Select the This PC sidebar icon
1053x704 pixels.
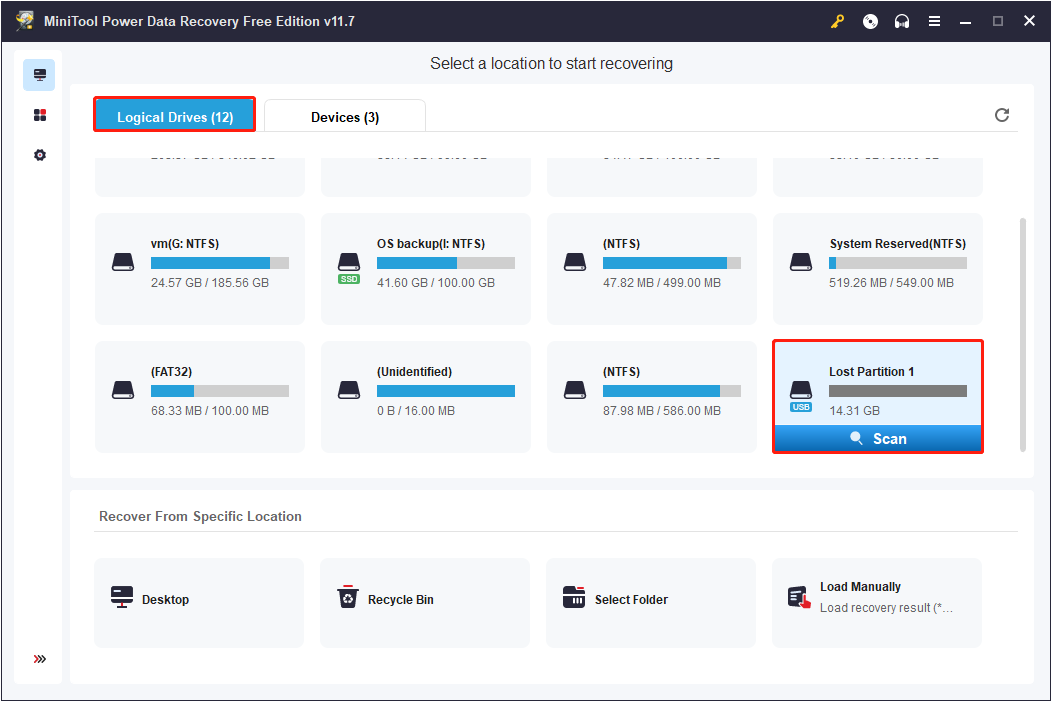[39, 75]
